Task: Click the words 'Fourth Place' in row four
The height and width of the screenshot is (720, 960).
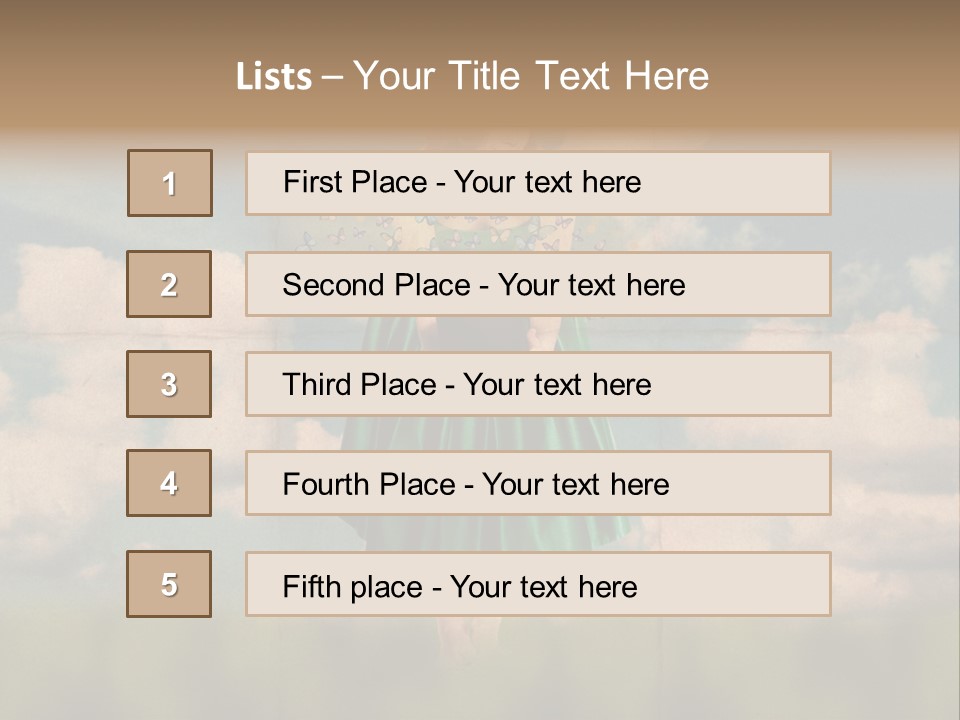Action: pyautogui.click(x=368, y=485)
